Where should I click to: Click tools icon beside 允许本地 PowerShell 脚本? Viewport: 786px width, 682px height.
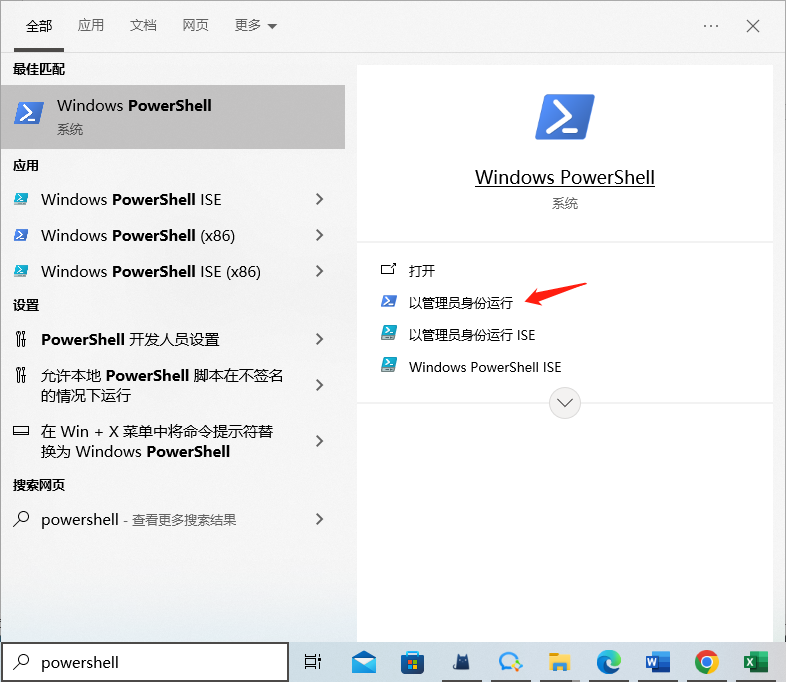coord(21,375)
